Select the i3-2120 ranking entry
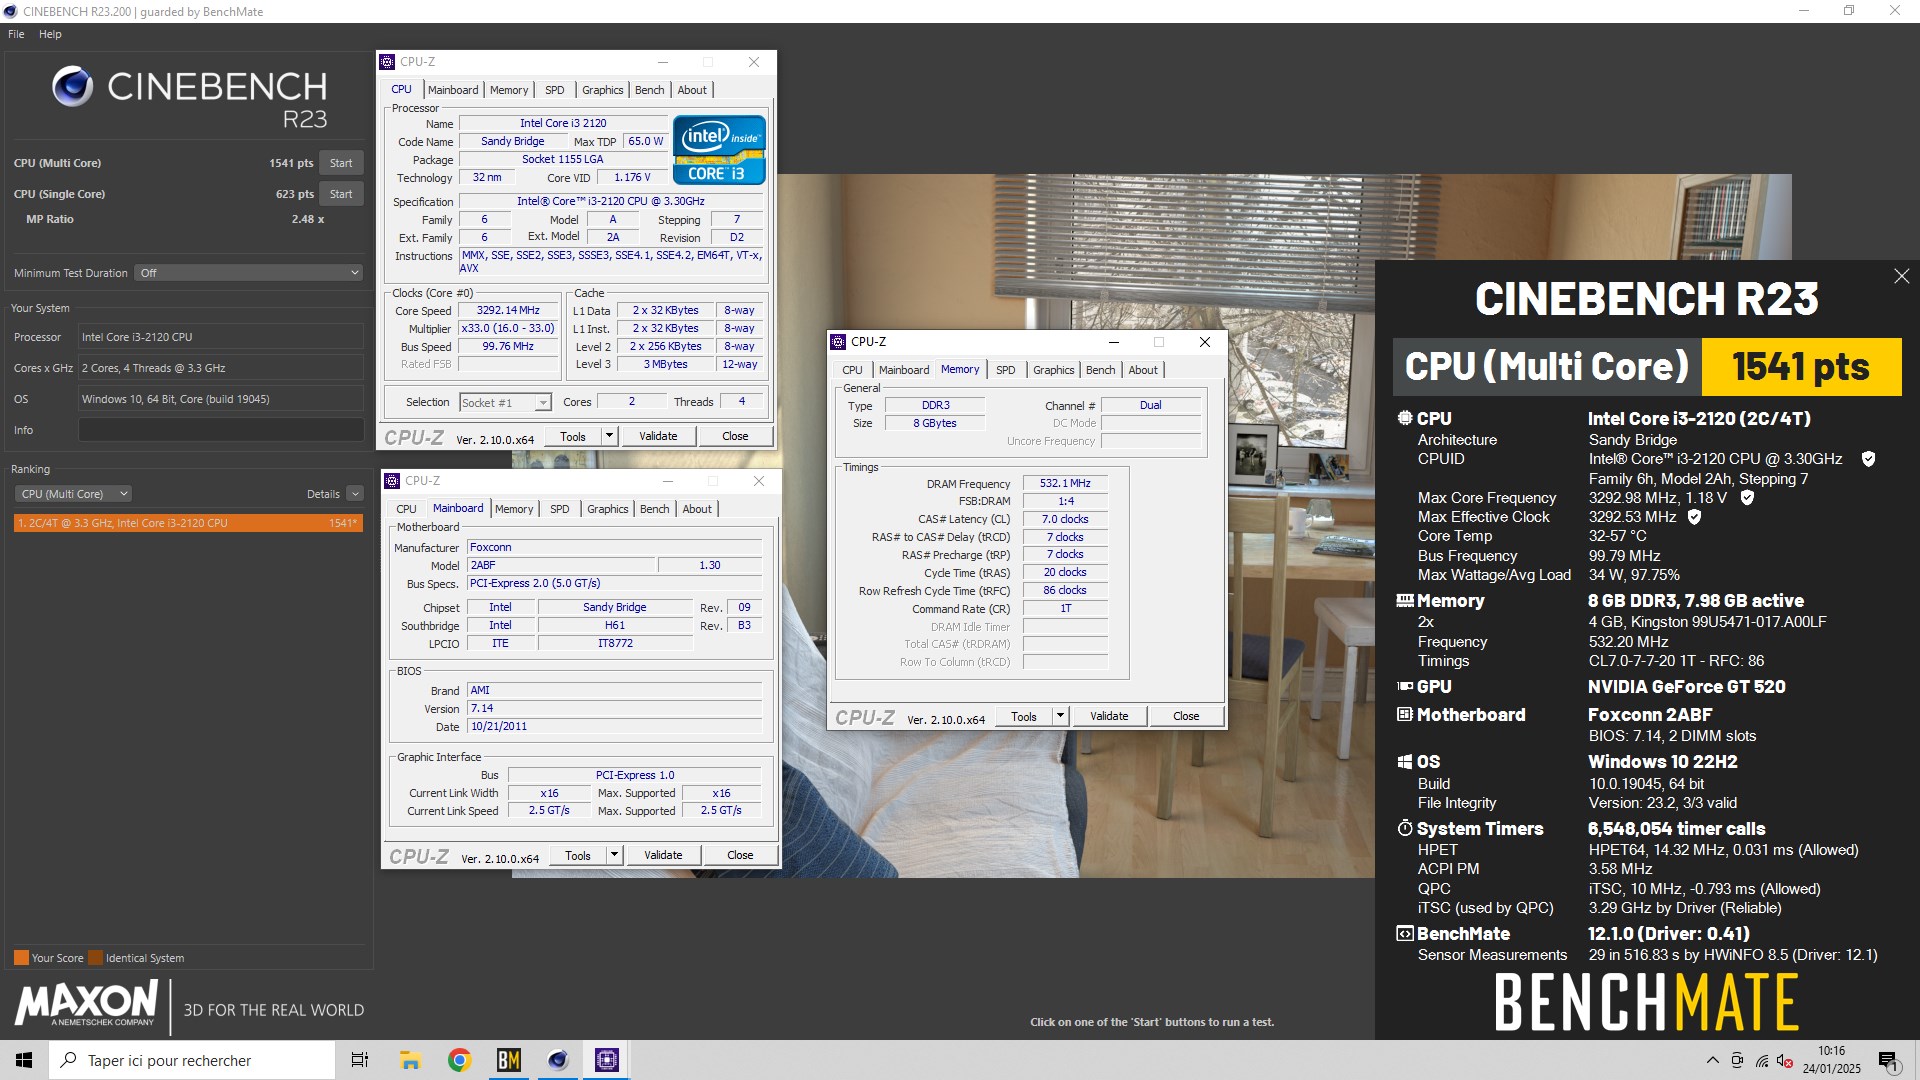This screenshot has width=1920, height=1080. (x=188, y=523)
